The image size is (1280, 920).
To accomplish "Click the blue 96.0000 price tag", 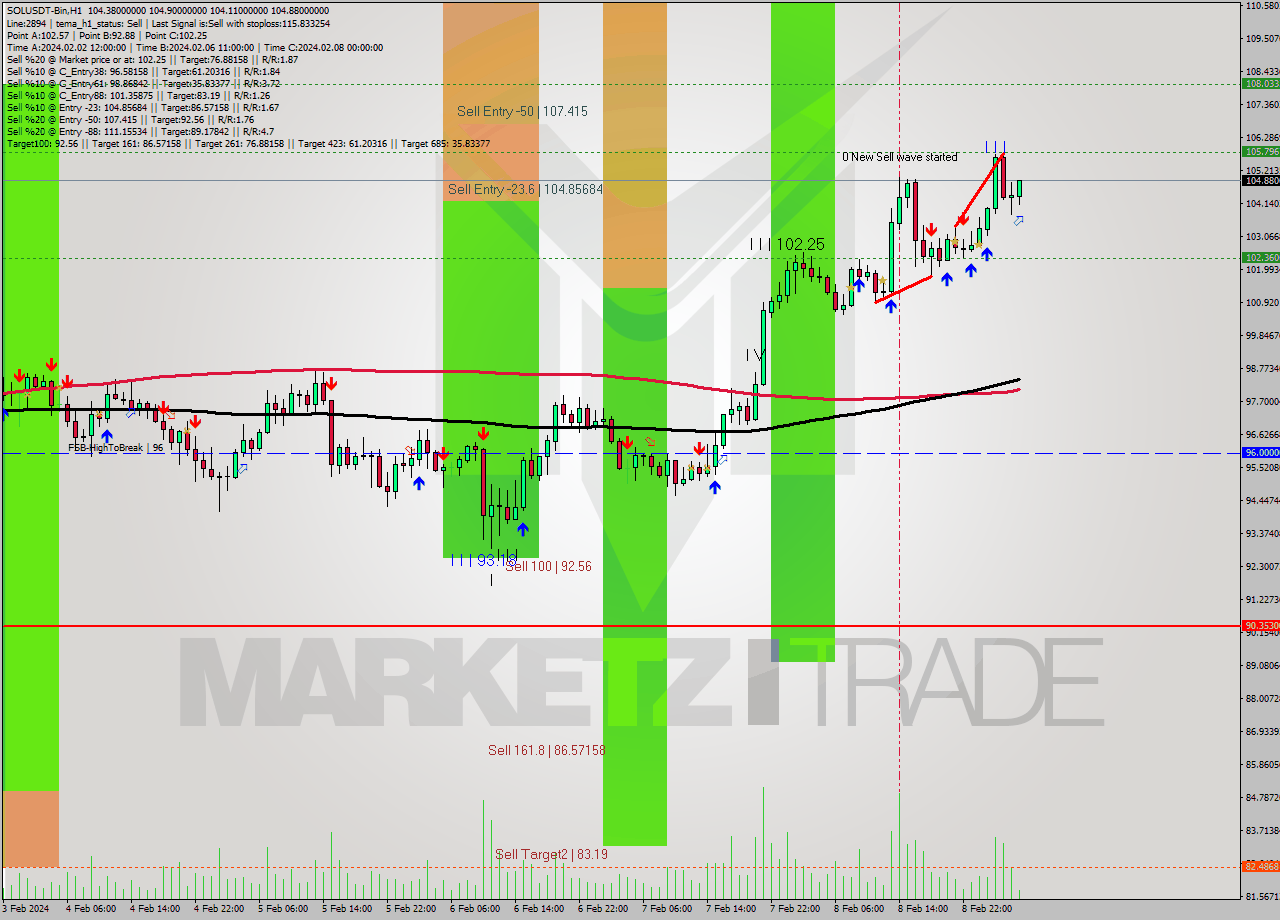I will tap(1261, 452).
